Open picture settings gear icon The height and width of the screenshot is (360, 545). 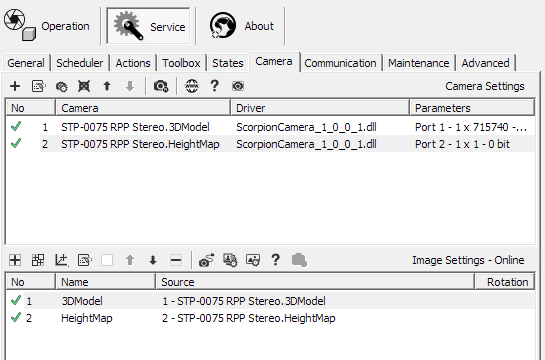tap(253, 260)
